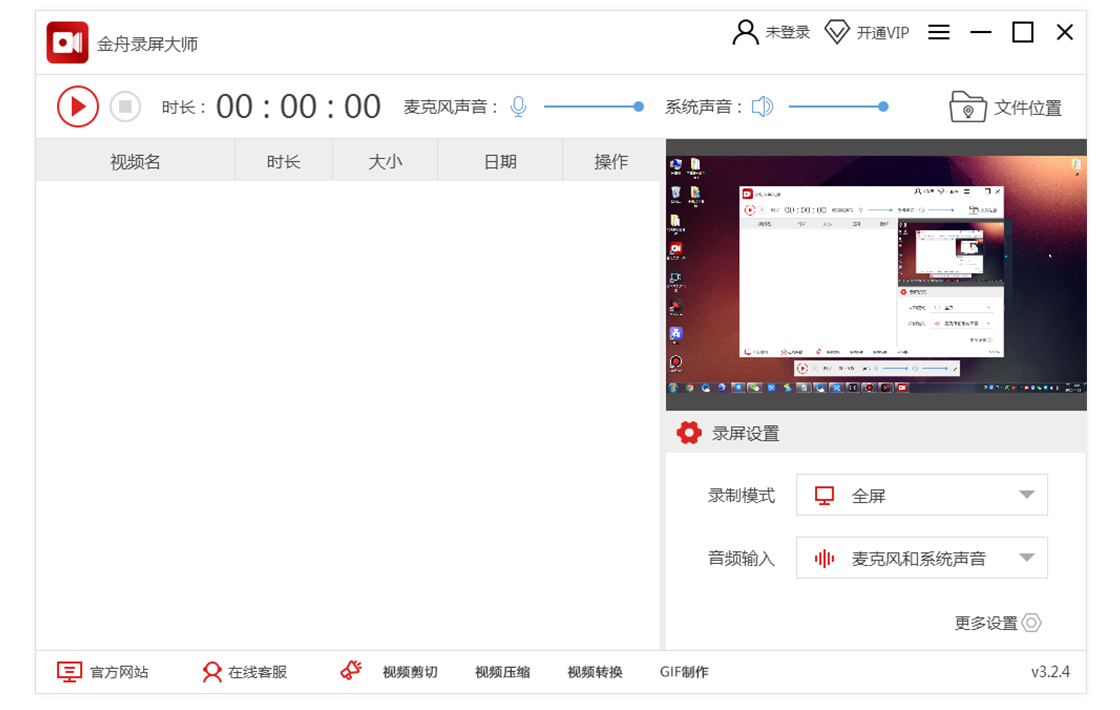Adjust the microphone volume slider
The image size is (1120, 710).
(594, 107)
